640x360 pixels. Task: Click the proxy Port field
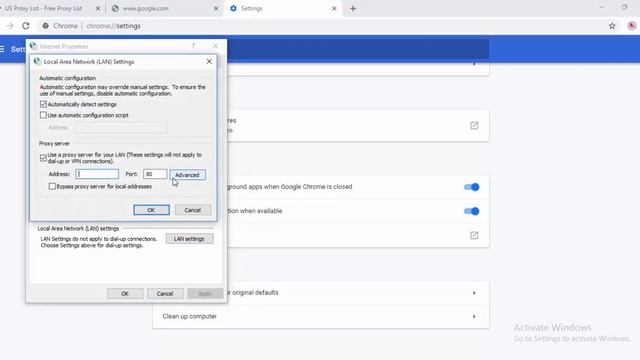point(155,174)
